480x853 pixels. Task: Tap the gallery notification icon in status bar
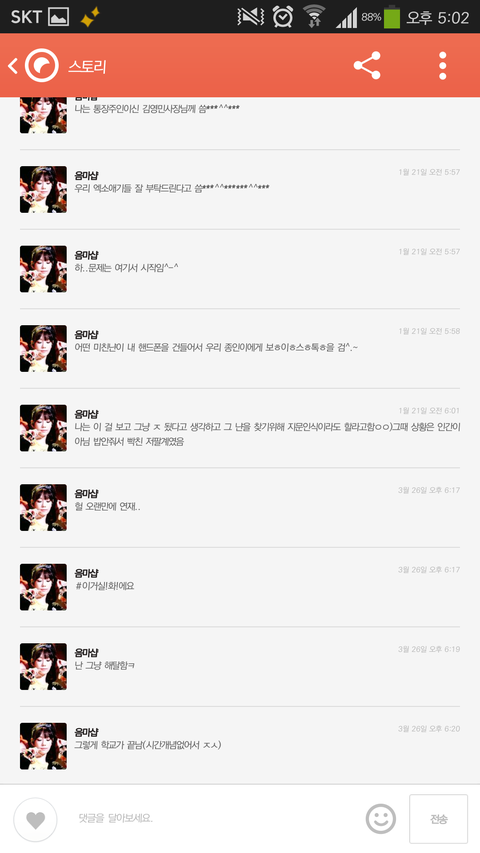pos(59,17)
